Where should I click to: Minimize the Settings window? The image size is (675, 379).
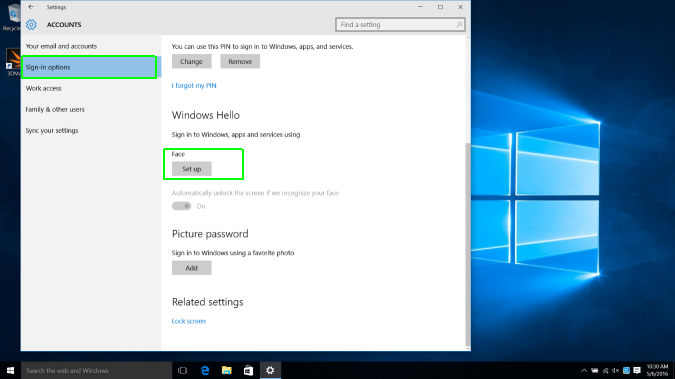[x=421, y=7]
